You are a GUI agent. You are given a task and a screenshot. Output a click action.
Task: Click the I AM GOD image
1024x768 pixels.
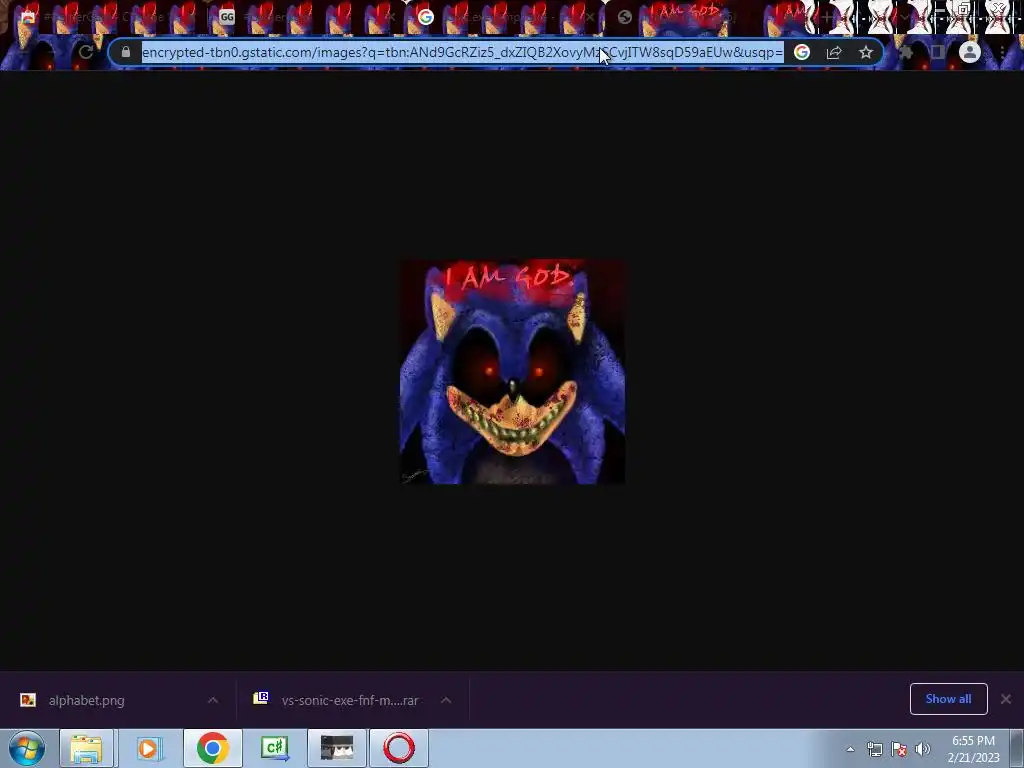point(512,372)
